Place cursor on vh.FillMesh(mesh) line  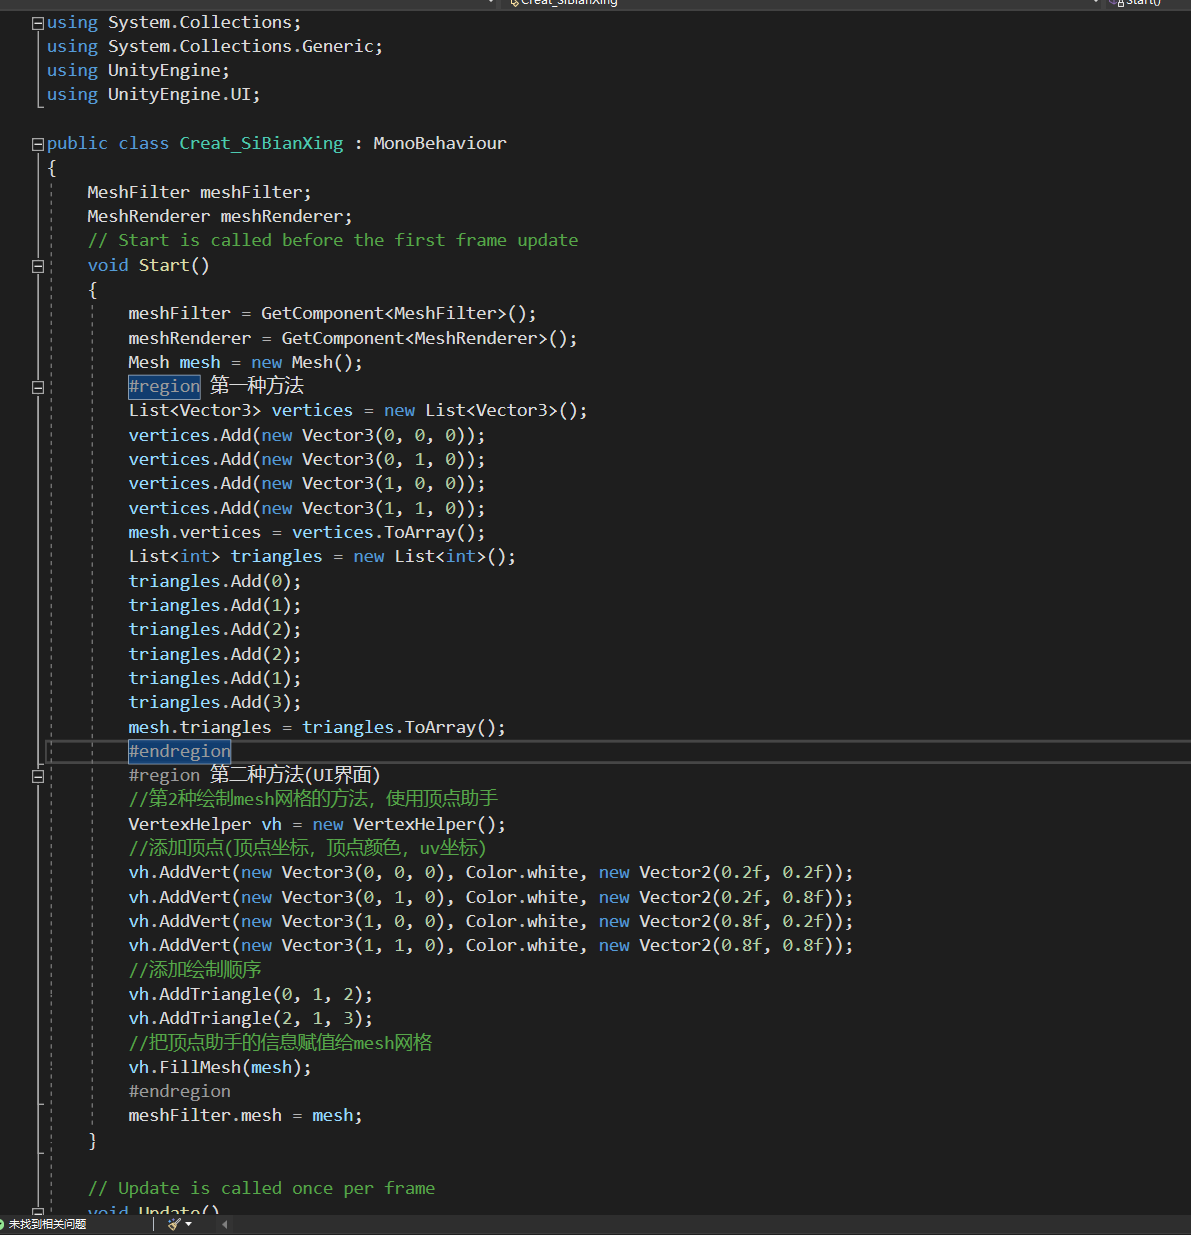[220, 1067]
